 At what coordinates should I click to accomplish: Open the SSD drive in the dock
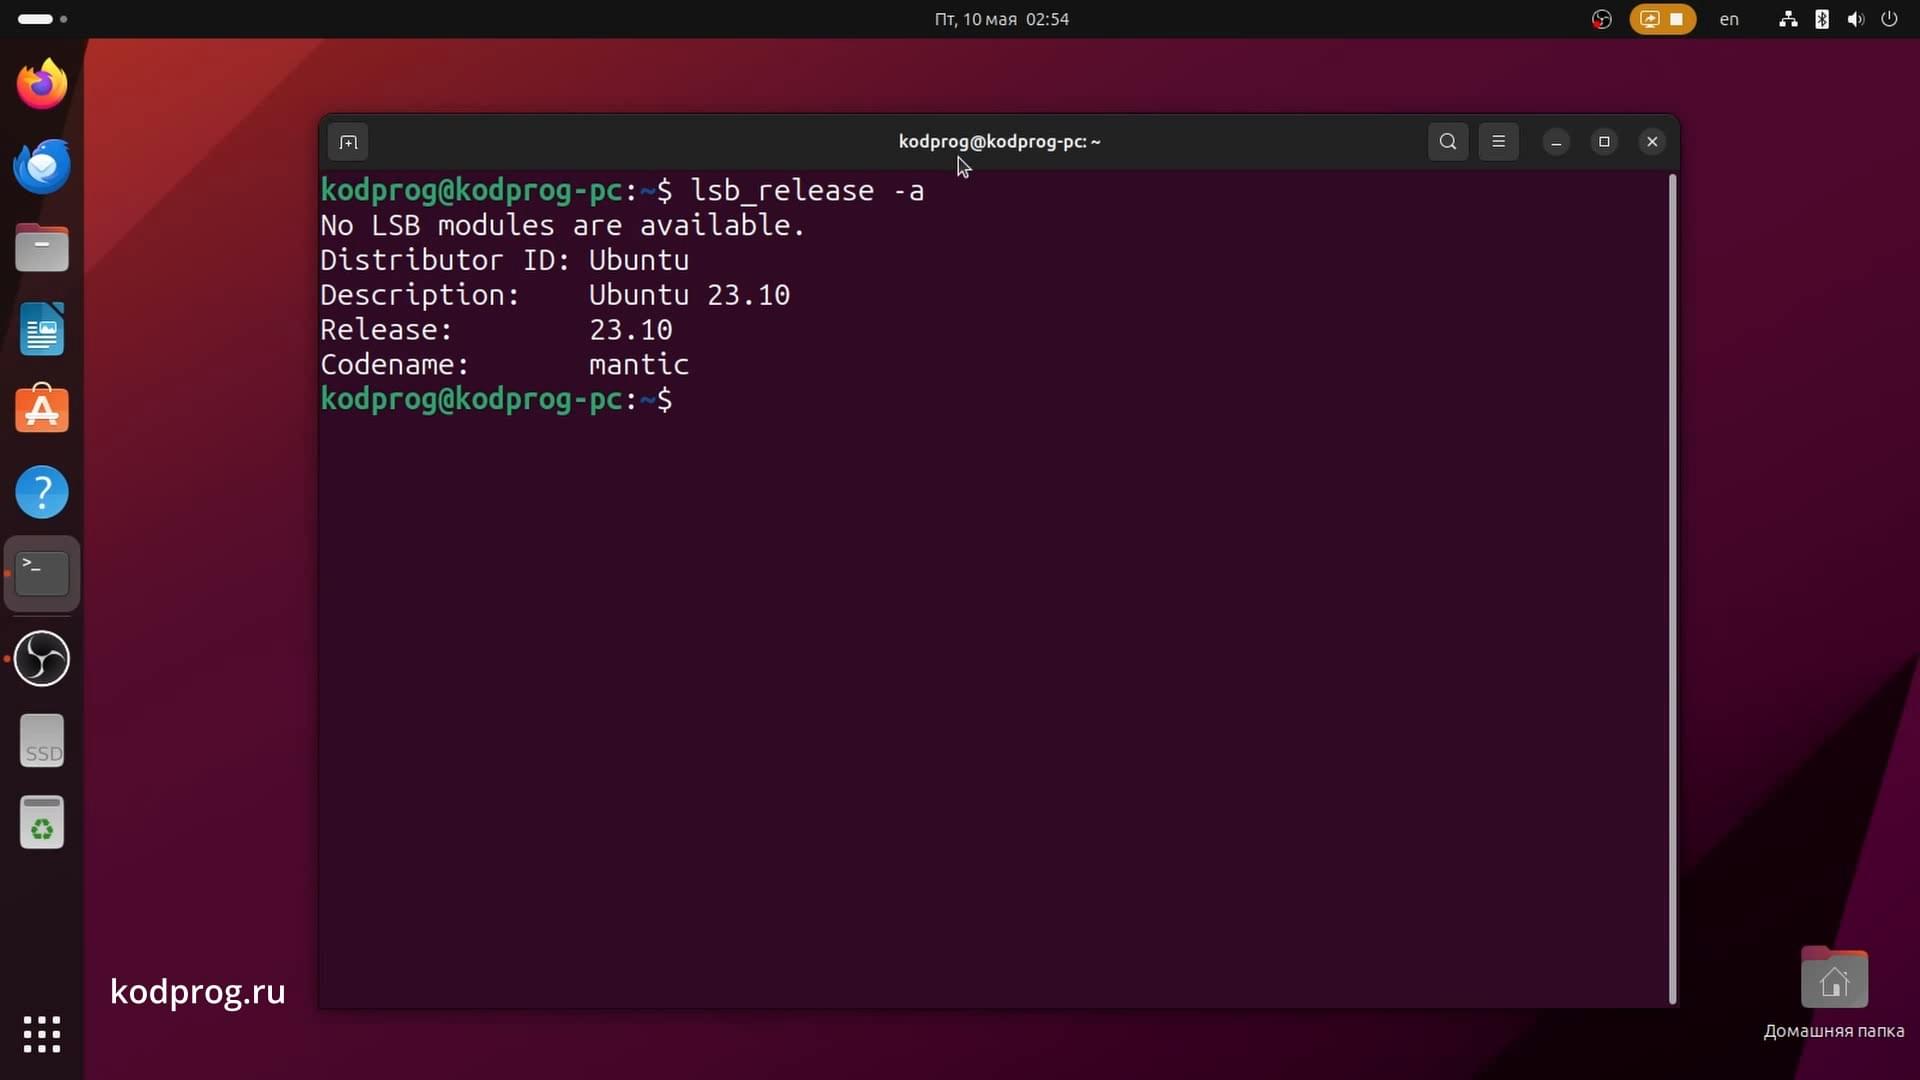(42, 741)
